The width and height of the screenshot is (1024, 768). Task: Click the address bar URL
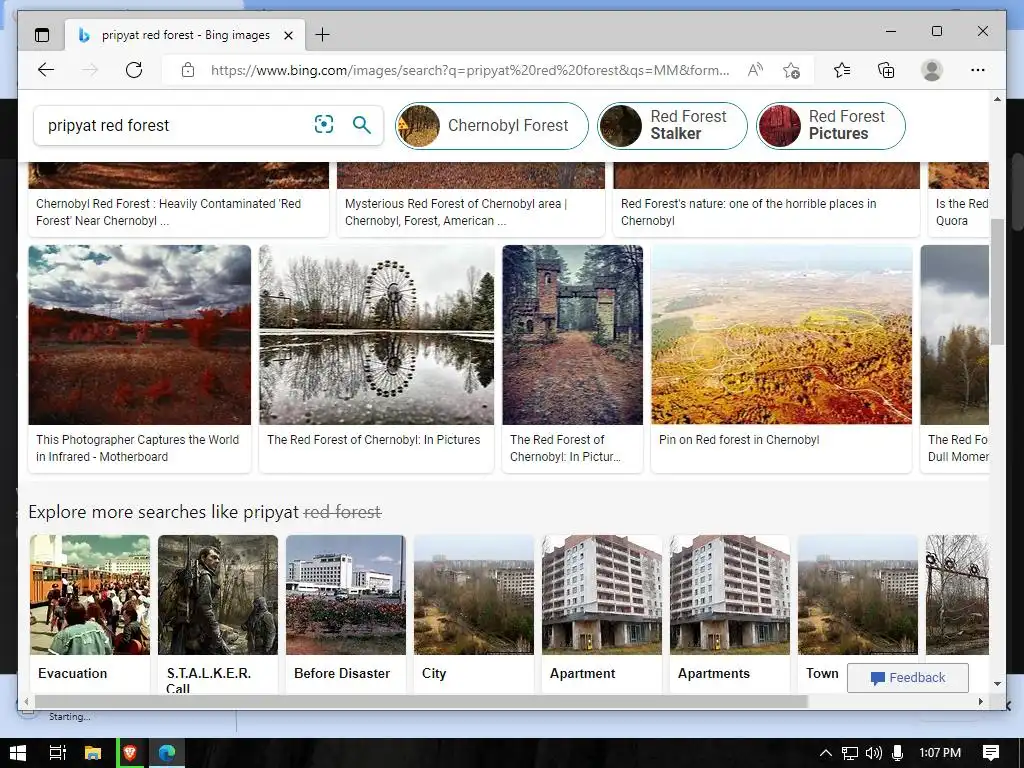coord(470,70)
